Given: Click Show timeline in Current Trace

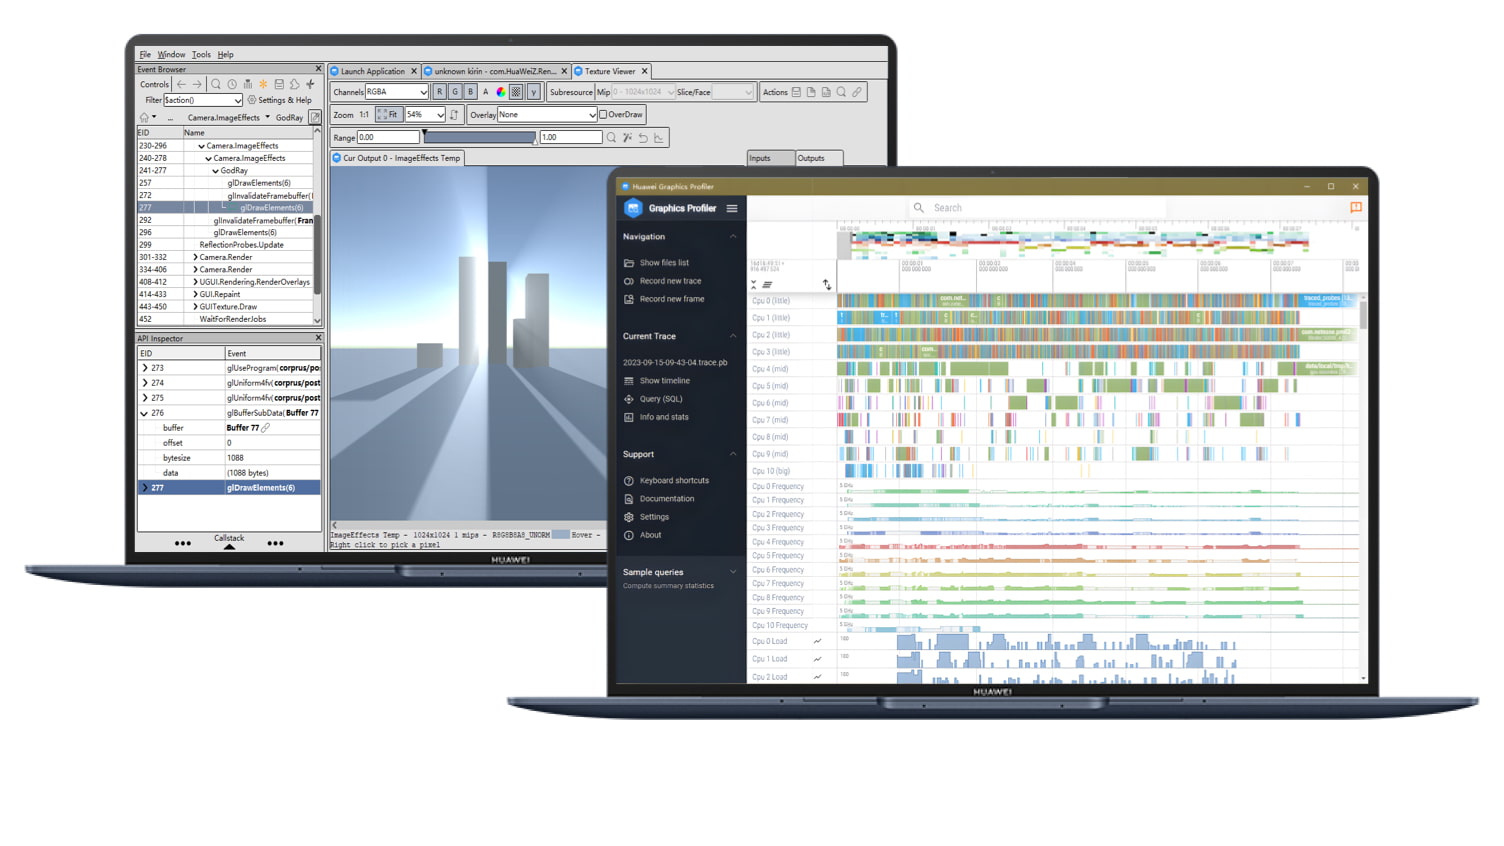Looking at the screenshot, I should (664, 381).
